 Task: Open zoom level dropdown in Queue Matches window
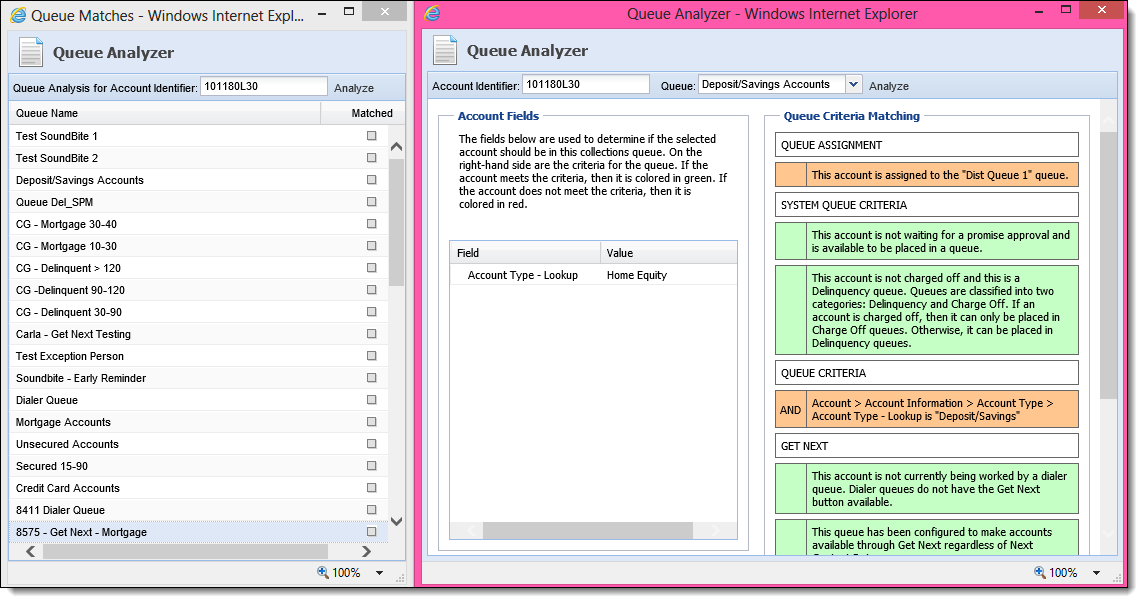380,573
